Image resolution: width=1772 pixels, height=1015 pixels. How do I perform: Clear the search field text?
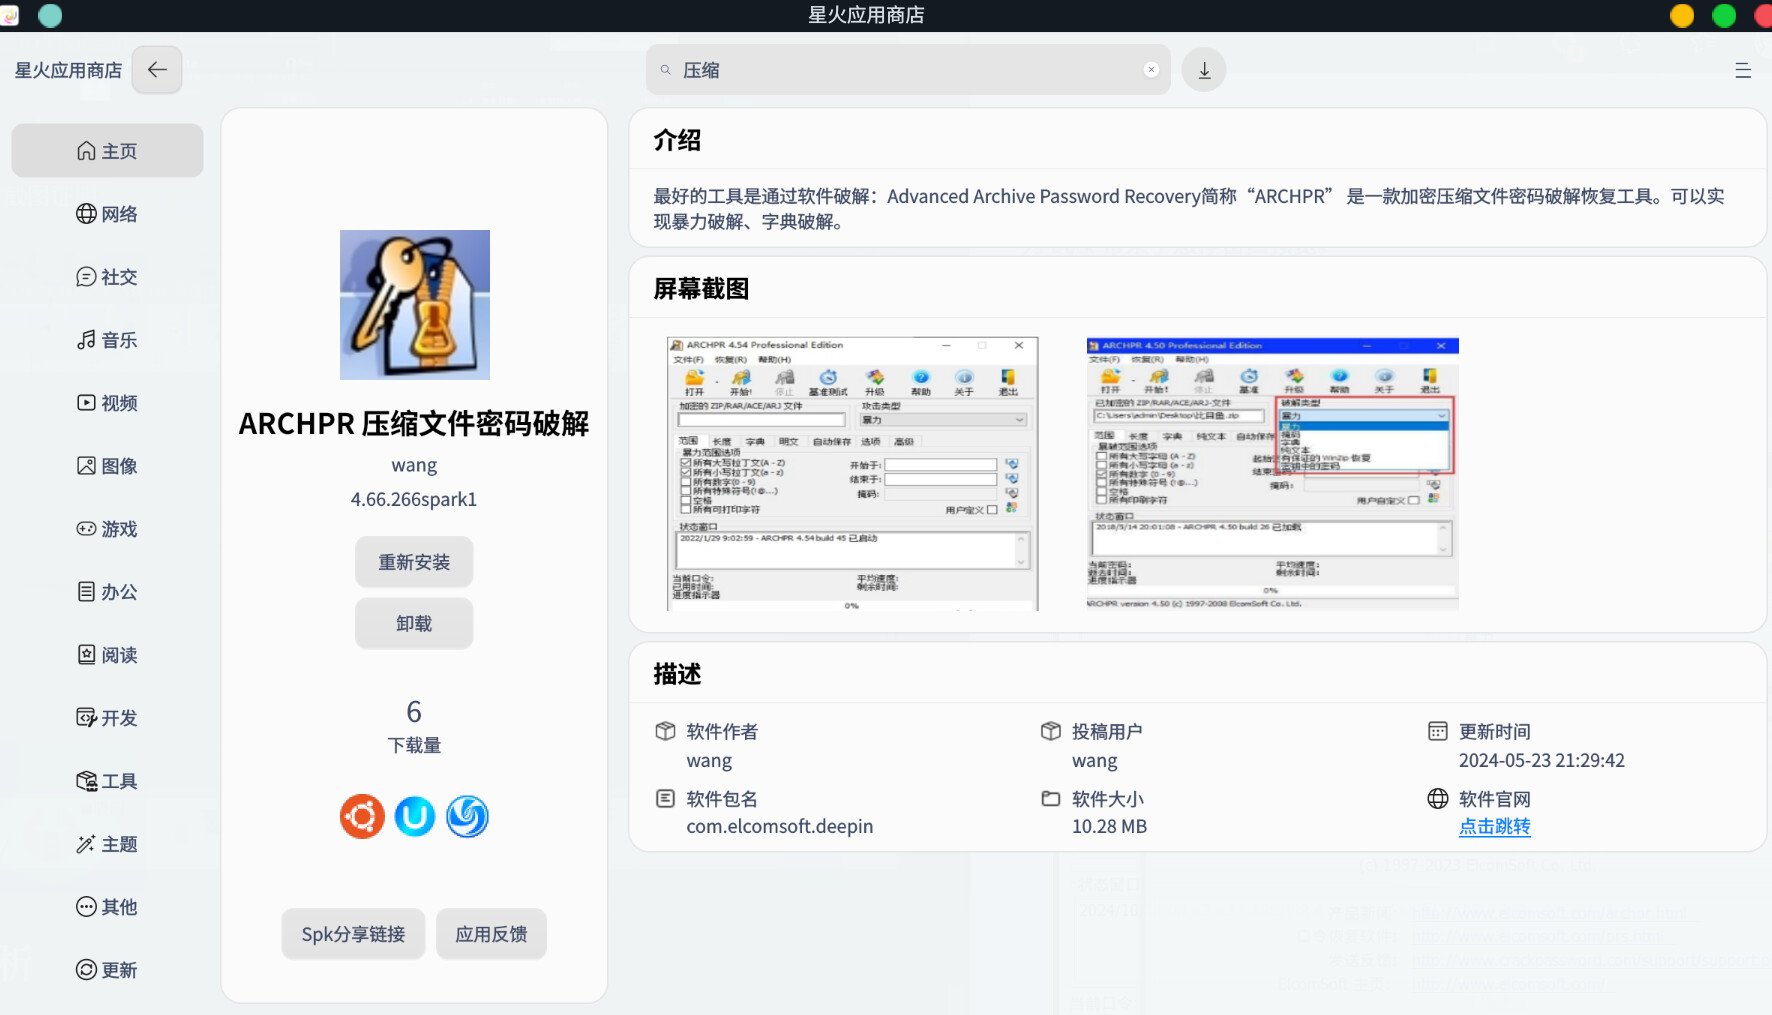(1151, 69)
